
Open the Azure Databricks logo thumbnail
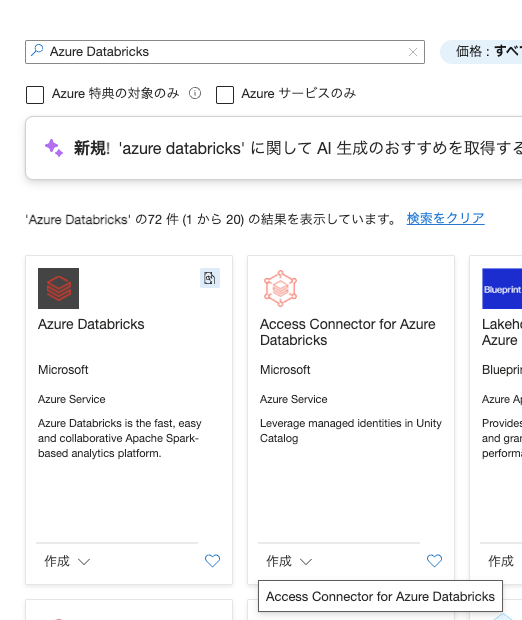59,288
